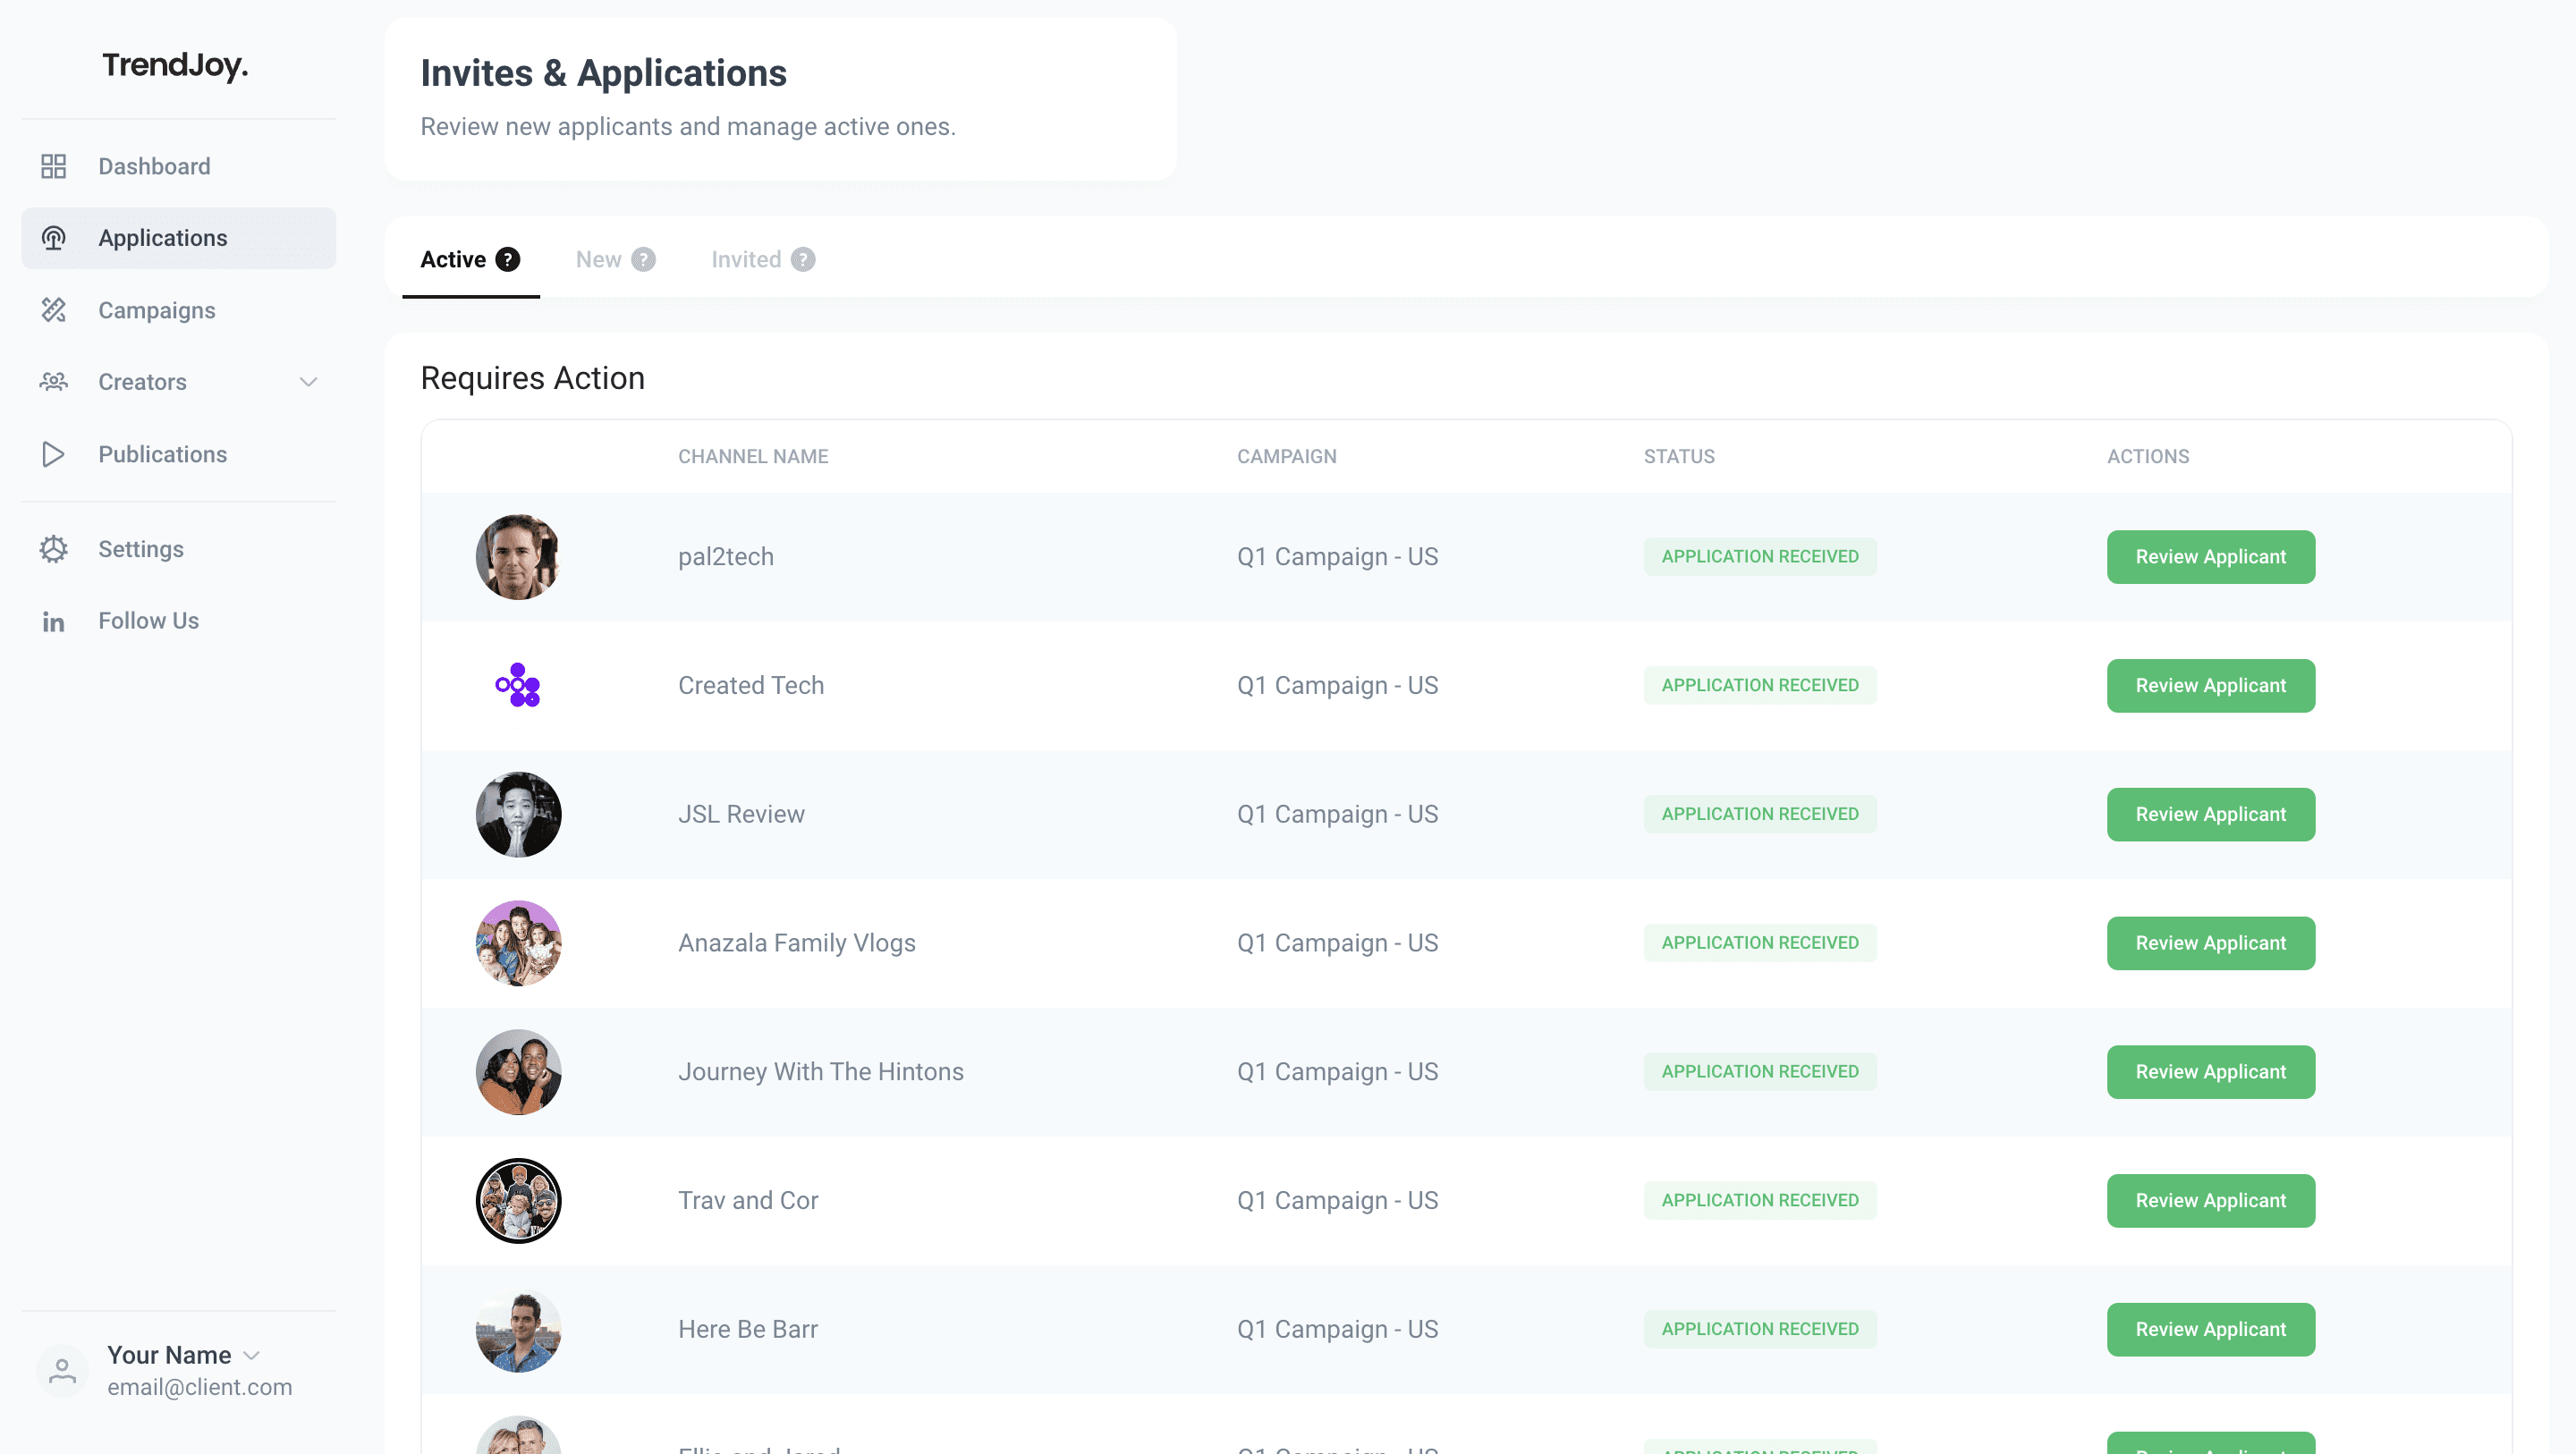Click the Creators people icon
2576x1454 pixels.
53,382
